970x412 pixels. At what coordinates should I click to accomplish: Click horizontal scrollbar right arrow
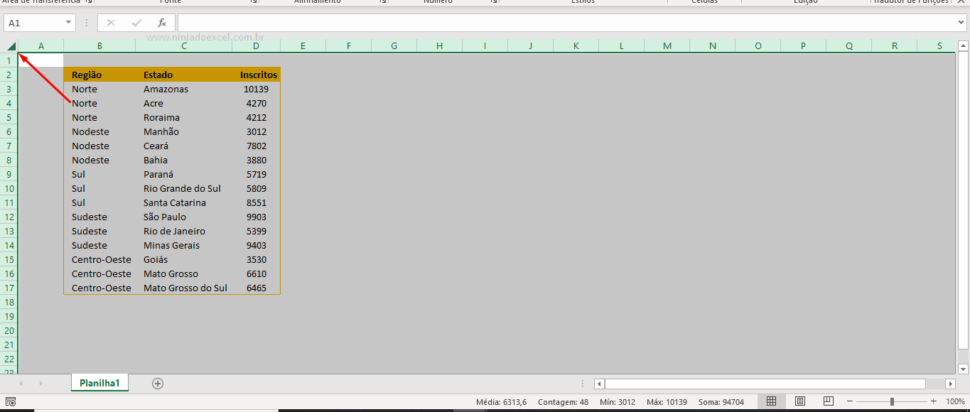pyautogui.click(x=950, y=384)
